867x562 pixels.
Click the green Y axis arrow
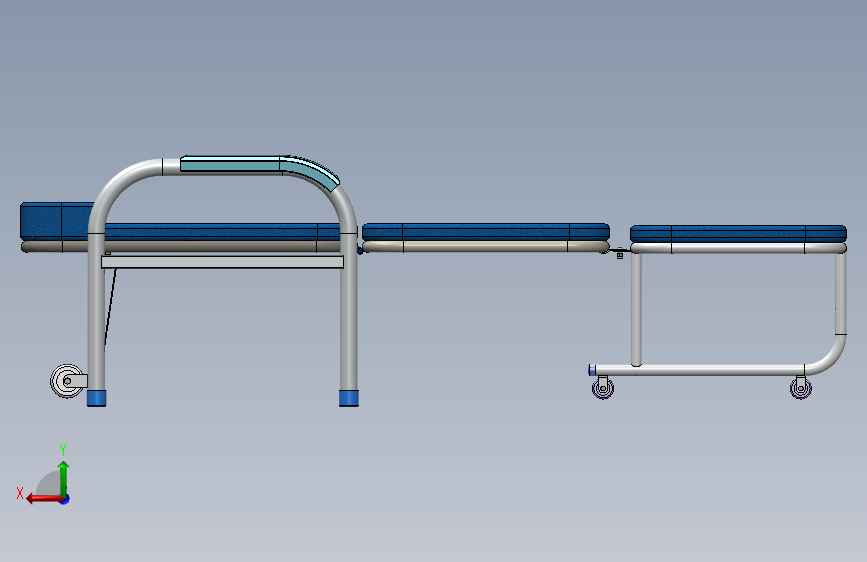click(64, 478)
